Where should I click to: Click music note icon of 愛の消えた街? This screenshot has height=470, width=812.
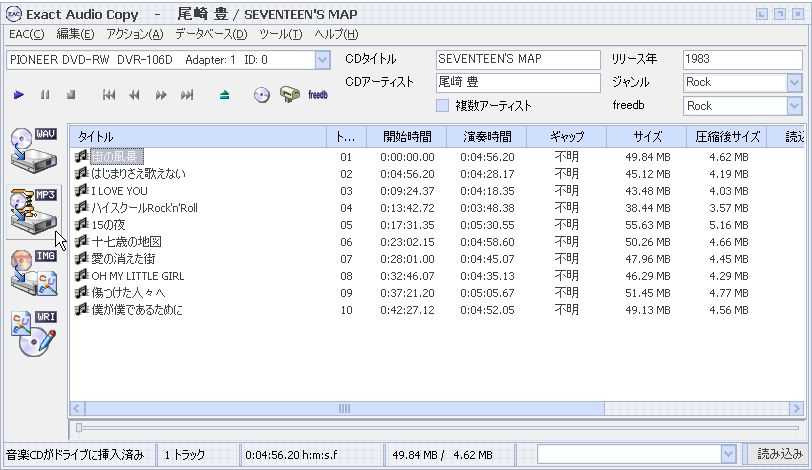click(81, 258)
